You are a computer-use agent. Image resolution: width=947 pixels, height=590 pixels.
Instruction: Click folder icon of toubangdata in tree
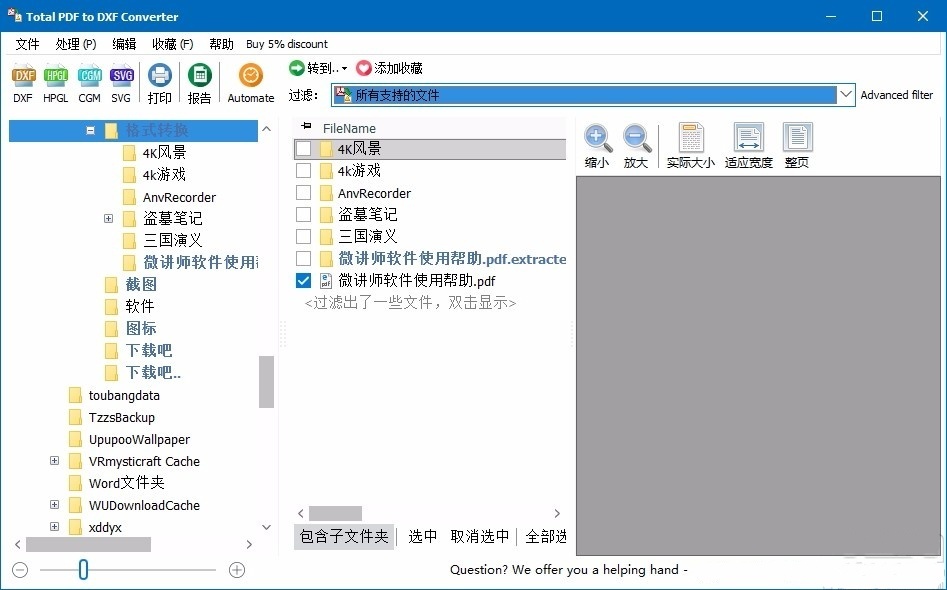pos(75,396)
